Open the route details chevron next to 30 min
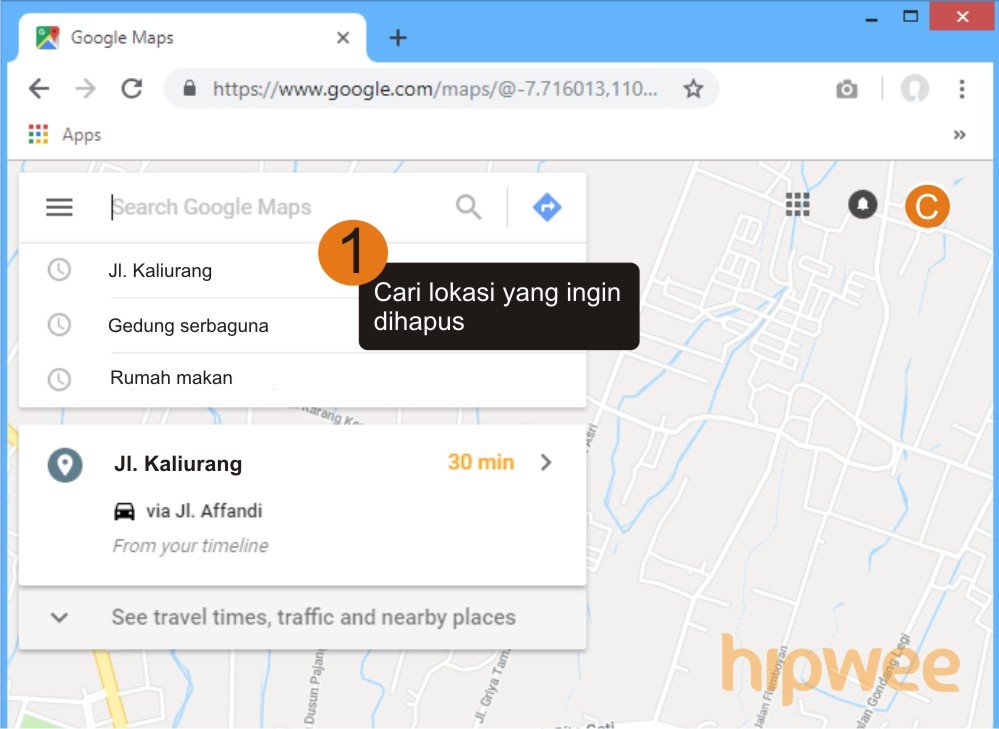 click(x=546, y=462)
